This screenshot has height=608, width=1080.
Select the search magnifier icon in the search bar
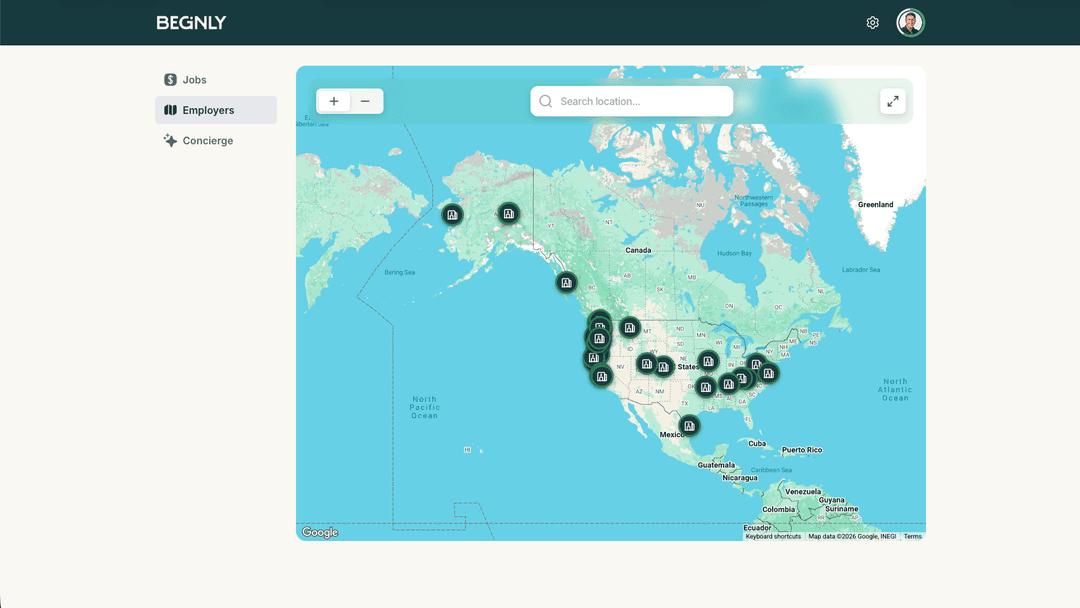coord(545,101)
